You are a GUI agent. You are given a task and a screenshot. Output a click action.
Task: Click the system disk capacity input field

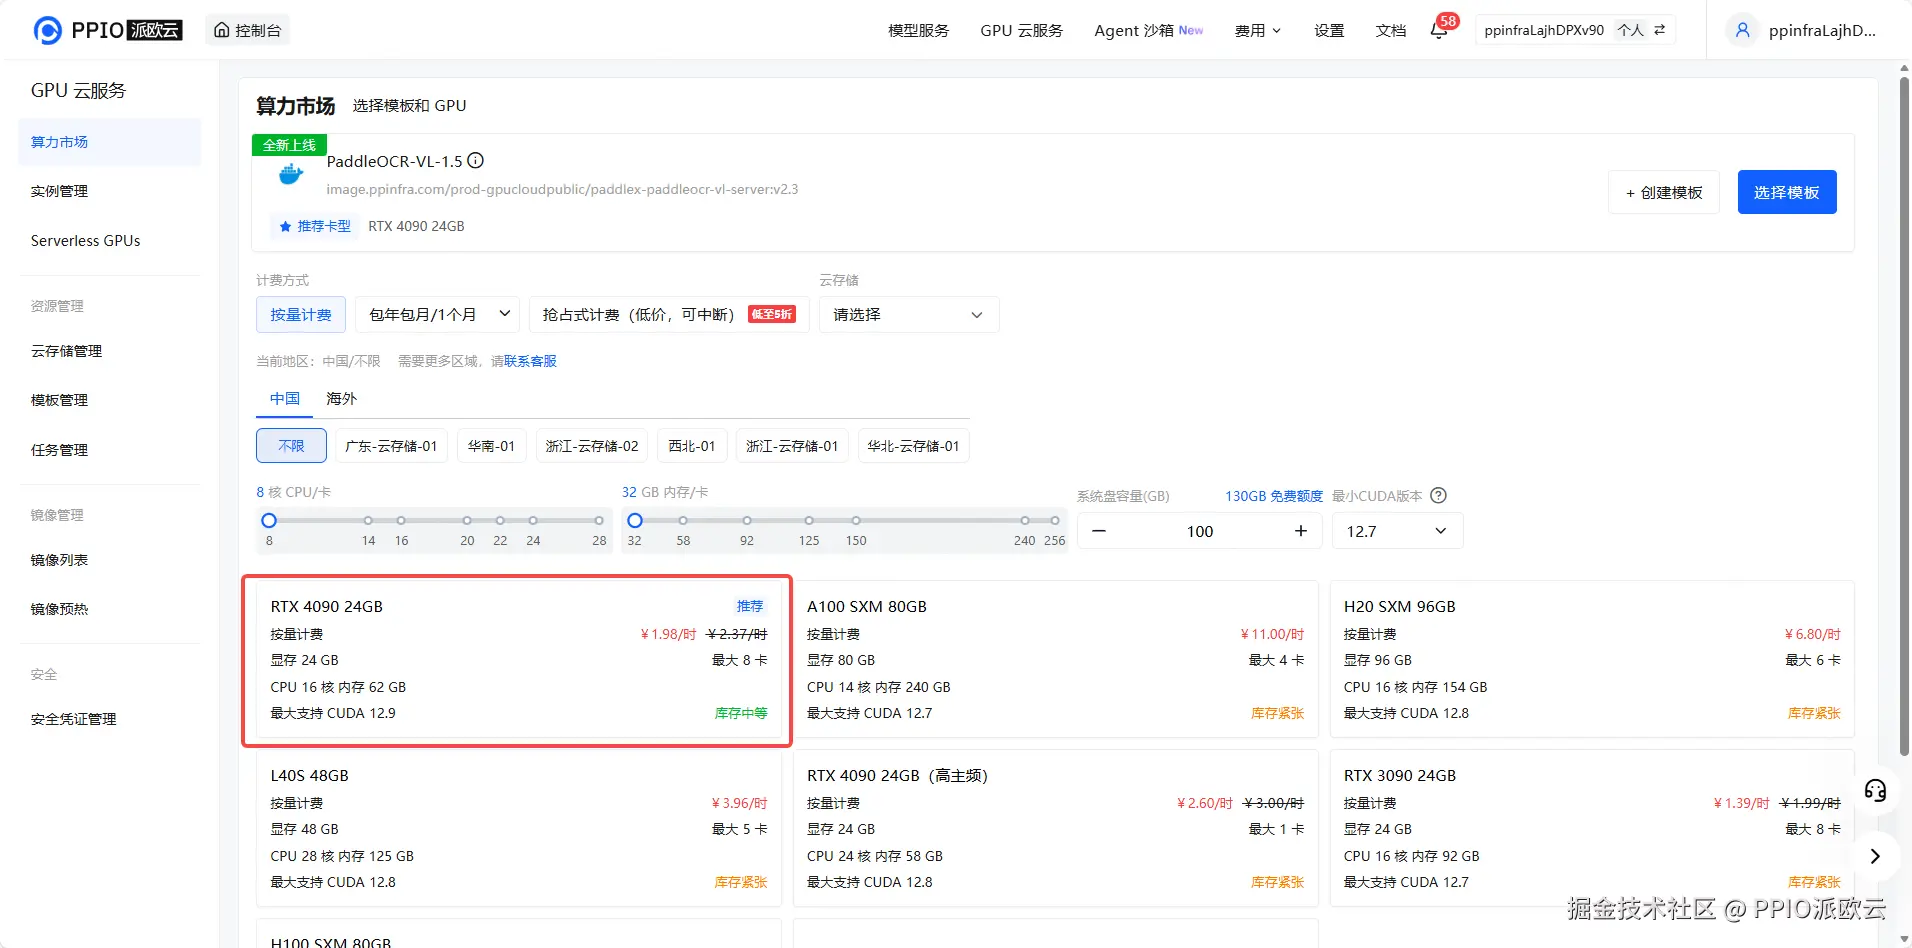click(1200, 531)
